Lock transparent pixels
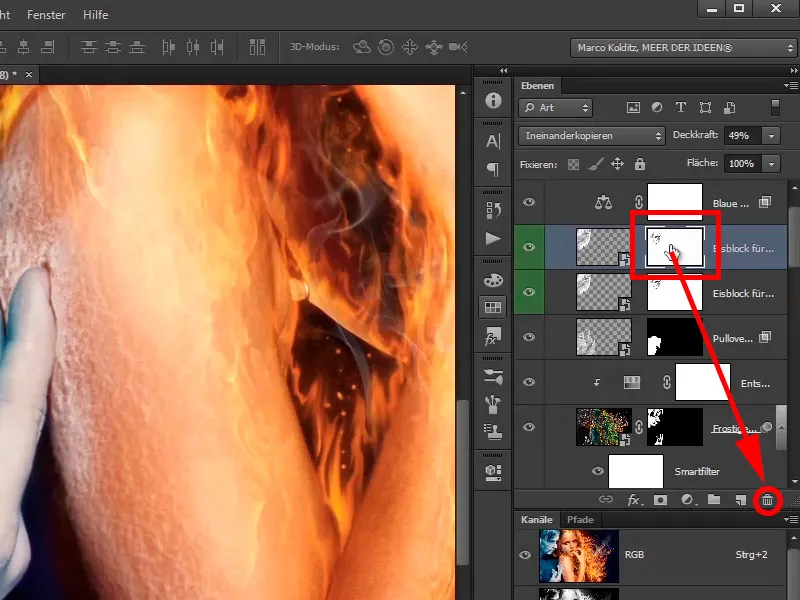The height and width of the screenshot is (600, 800). (x=573, y=164)
